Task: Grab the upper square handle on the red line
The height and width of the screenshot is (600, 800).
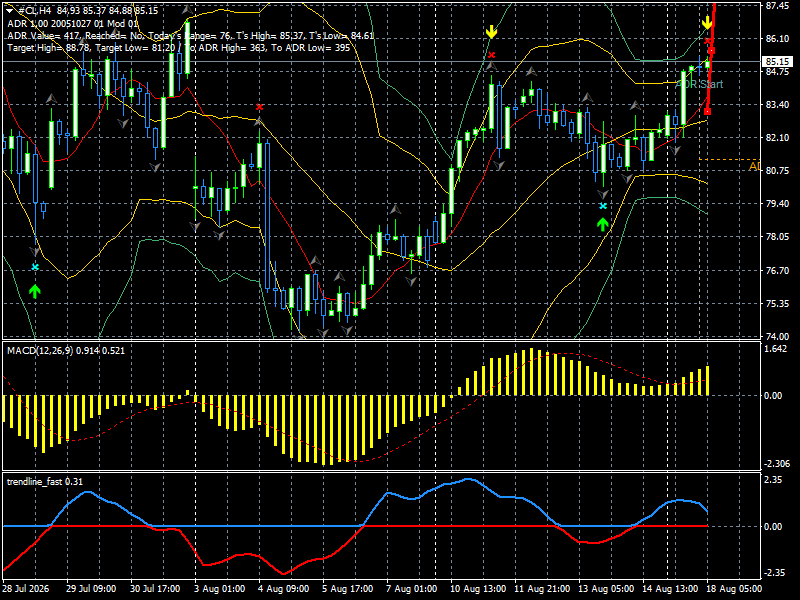Action: (711, 51)
